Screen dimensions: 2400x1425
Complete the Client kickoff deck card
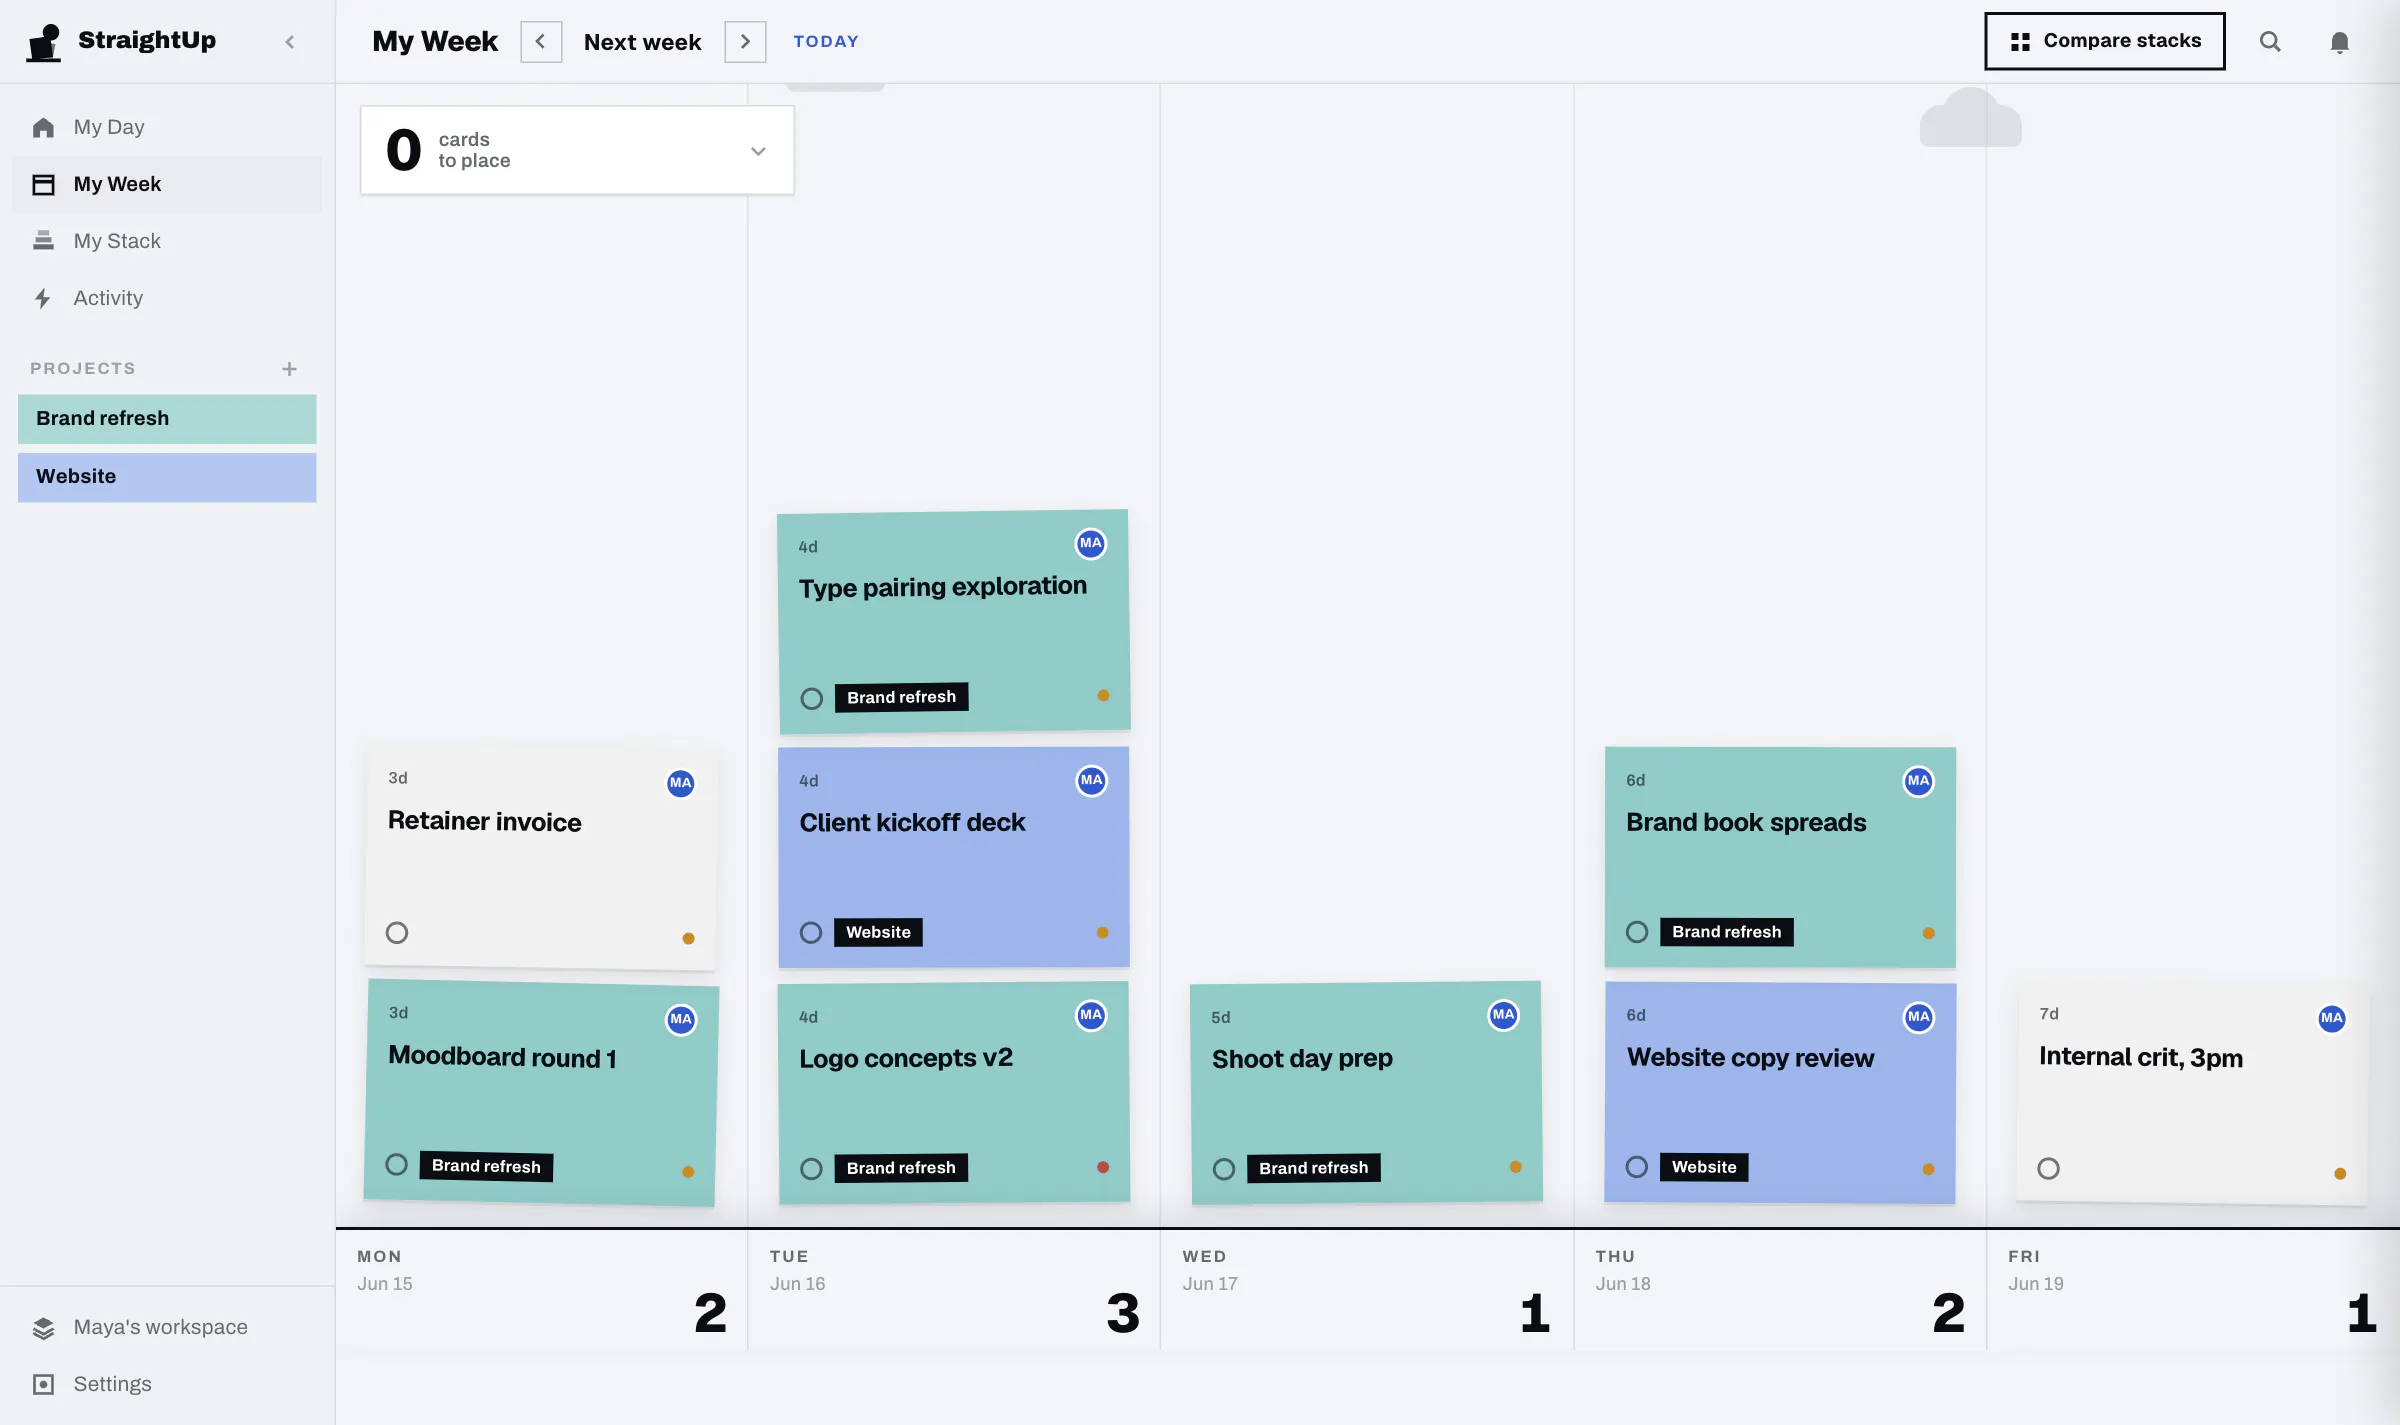pyautogui.click(x=811, y=933)
